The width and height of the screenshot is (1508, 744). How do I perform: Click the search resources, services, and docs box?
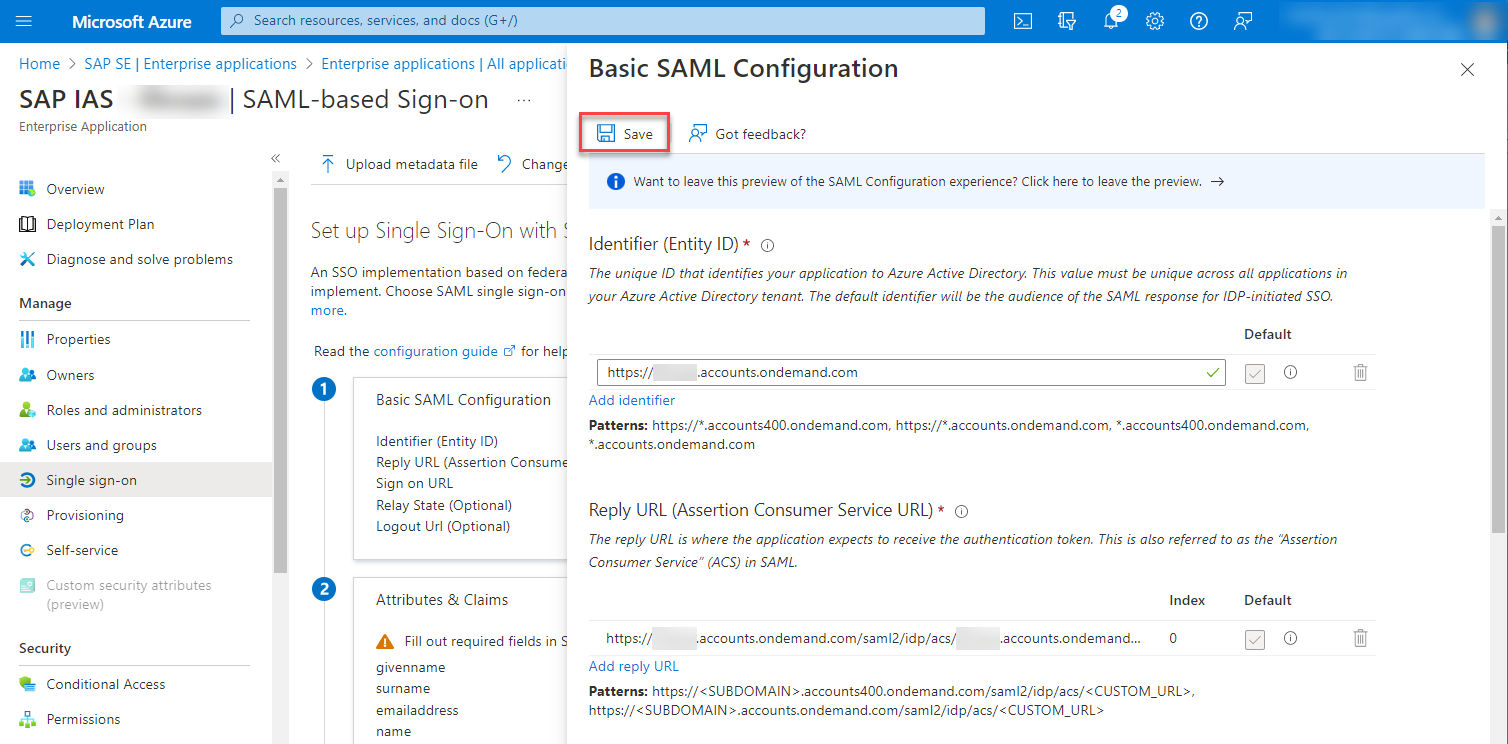[x=602, y=20]
